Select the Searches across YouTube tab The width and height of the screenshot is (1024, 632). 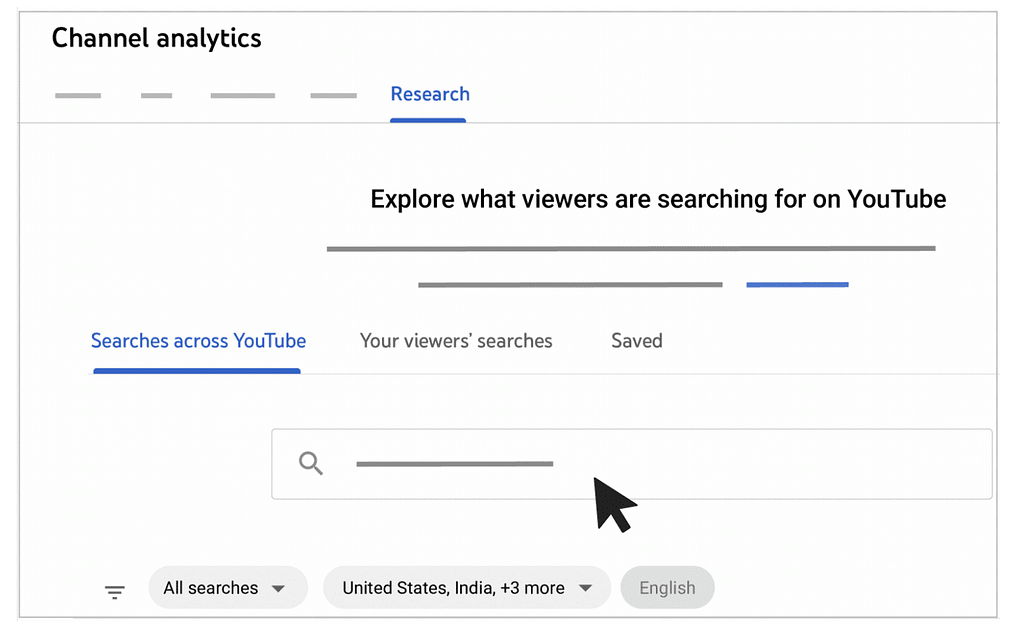pos(198,341)
